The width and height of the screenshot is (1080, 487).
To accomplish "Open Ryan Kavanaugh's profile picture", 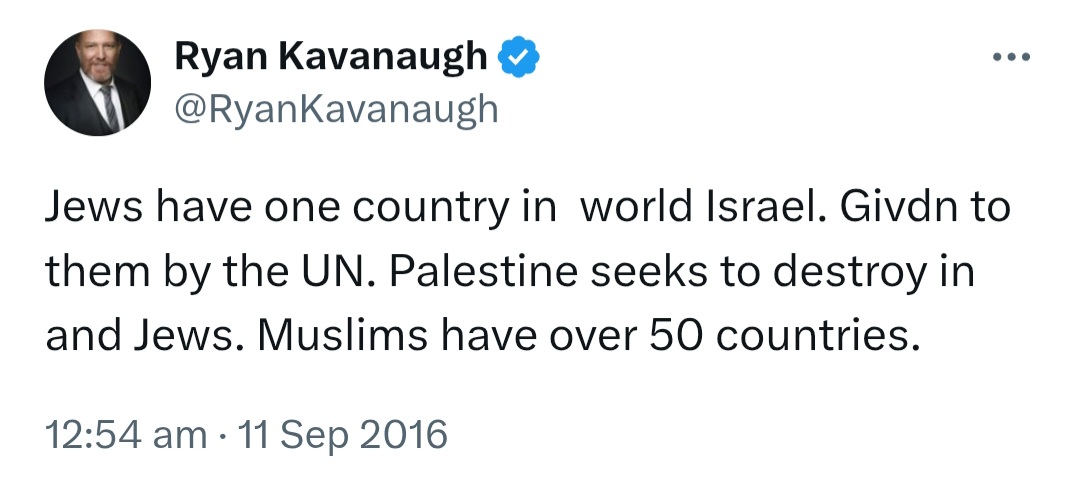I will pos(97,83).
